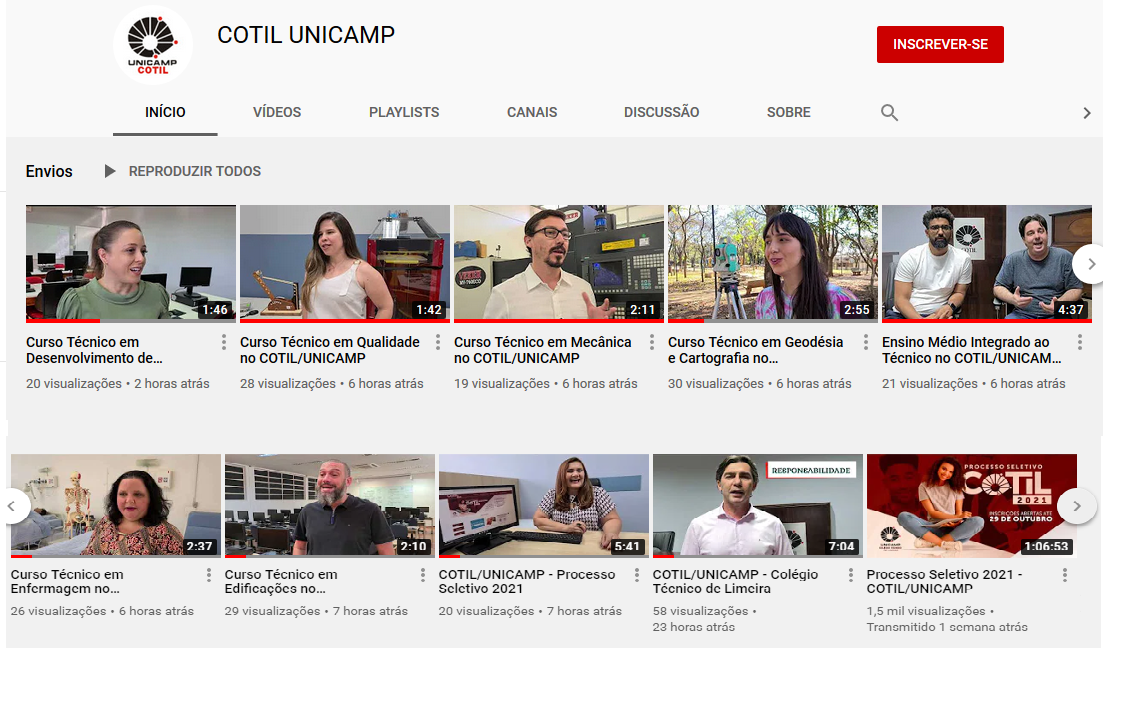This screenshot has height=728, width=1130.
Task: Play the Processo Seletivo livestream thumbnail (1:06:53)
Action: (971, 505)
